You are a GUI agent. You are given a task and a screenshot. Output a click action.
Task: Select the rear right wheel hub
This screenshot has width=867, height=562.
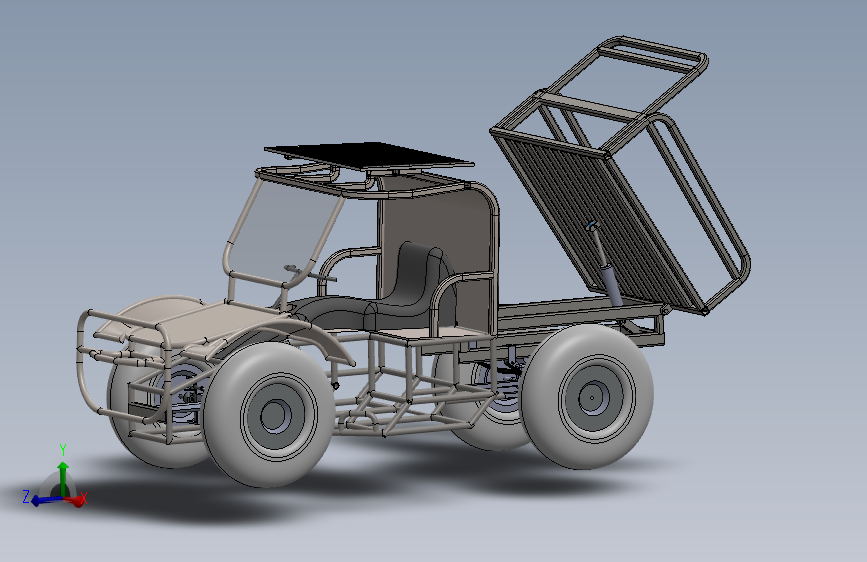pyautogui.click(x=594, y=397)
